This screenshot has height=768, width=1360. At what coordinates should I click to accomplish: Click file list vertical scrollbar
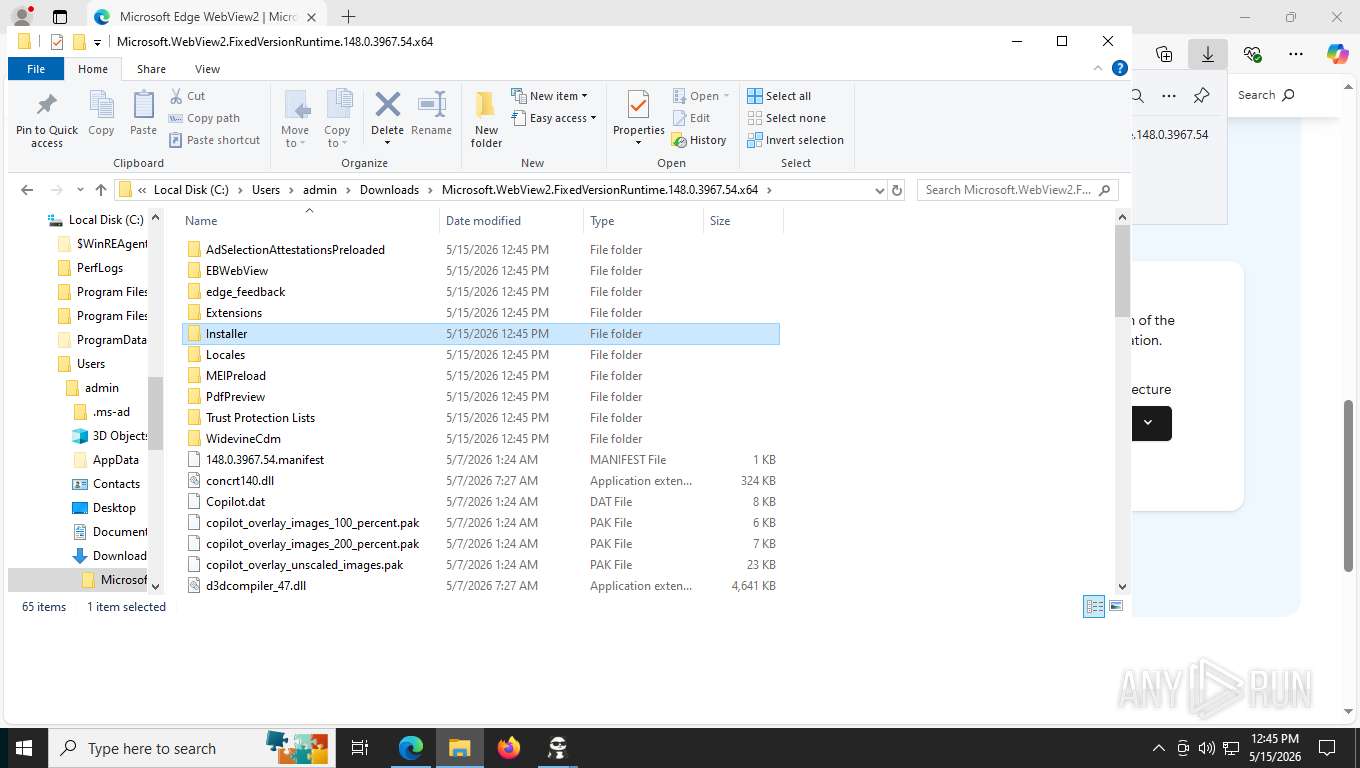coord(1122,270)
